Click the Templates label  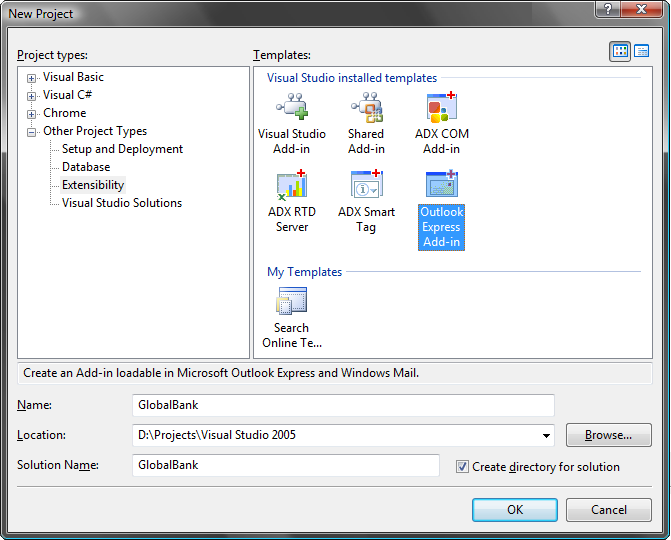coord(282,55)
